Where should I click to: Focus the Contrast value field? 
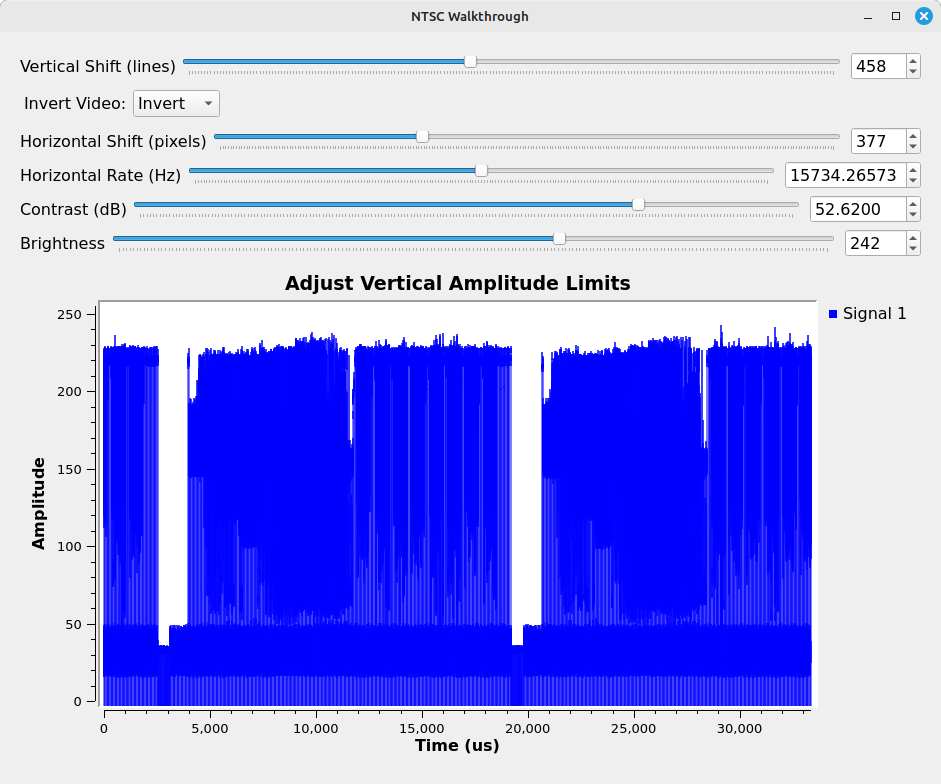coord(856,209)
